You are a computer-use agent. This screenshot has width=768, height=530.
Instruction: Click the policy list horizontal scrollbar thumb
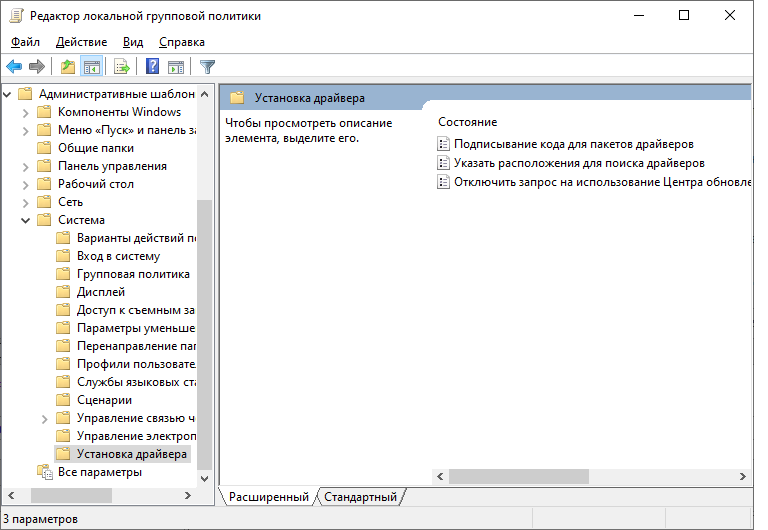click(519, 476)
